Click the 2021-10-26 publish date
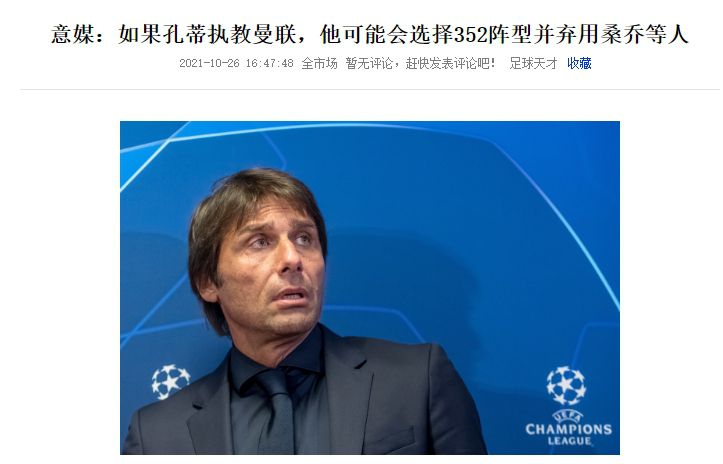The image size is (723, 464). [x=209, y=63]
